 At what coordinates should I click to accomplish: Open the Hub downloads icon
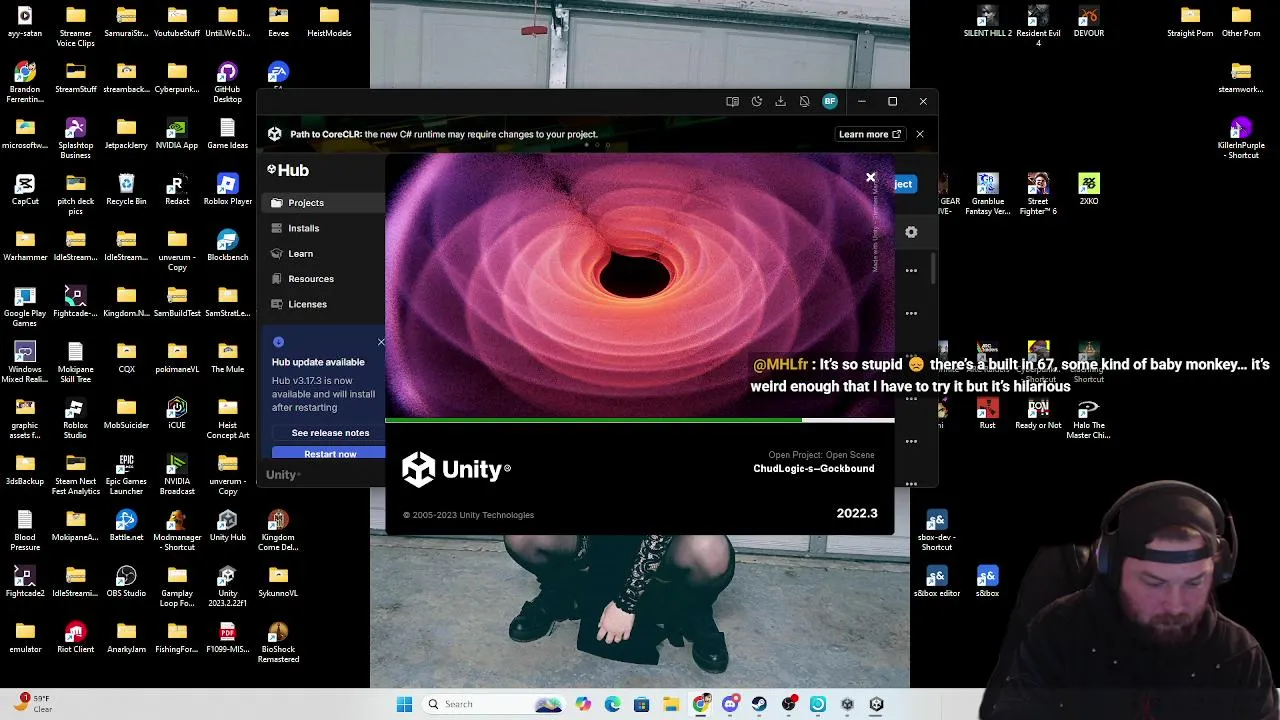[780, 101]
